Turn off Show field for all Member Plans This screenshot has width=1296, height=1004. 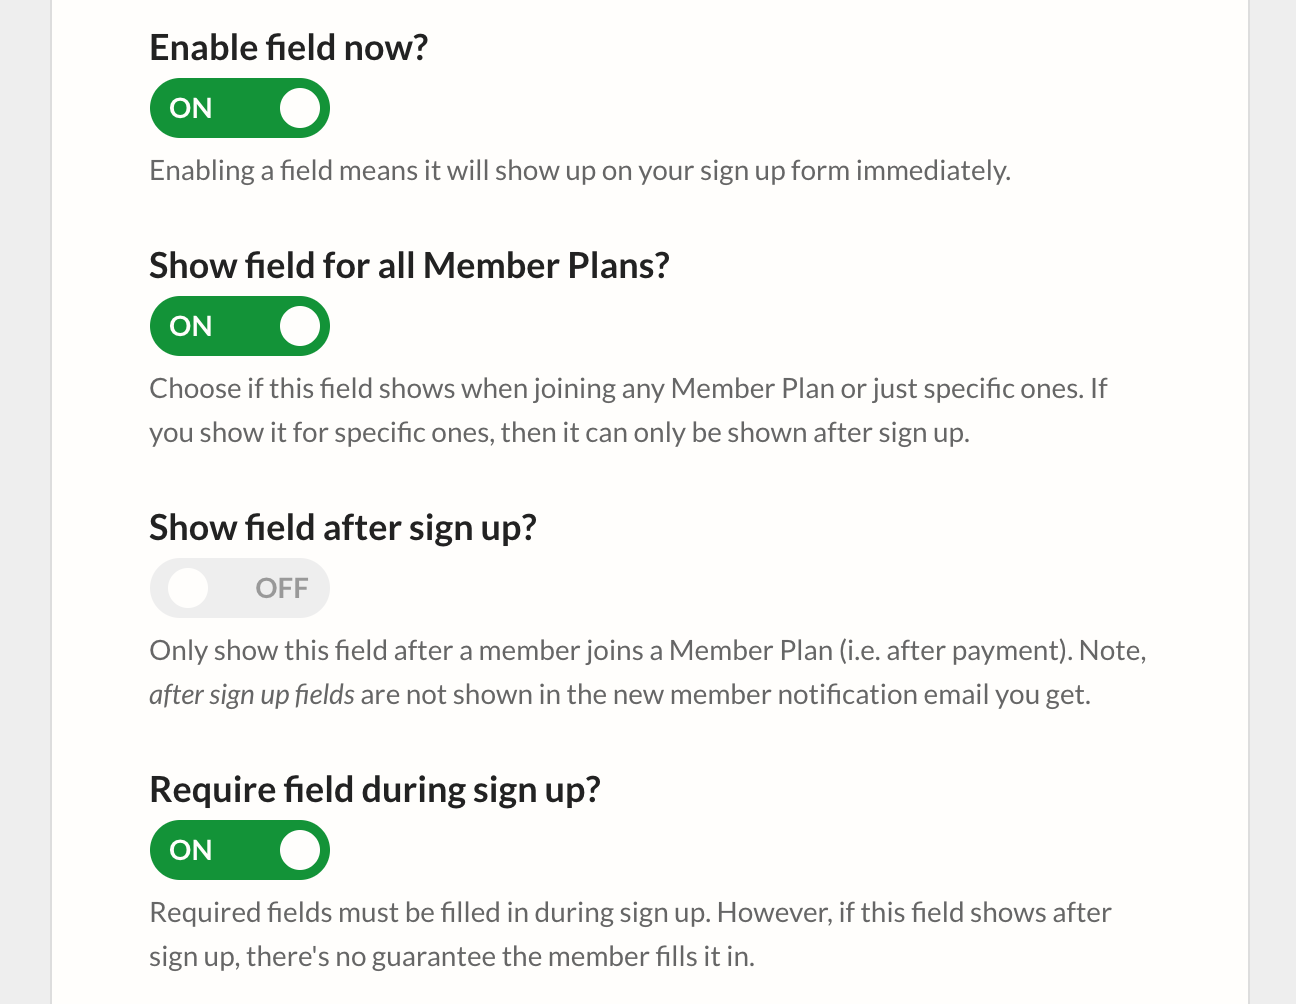pyautogui.click(x=239, y=326)
